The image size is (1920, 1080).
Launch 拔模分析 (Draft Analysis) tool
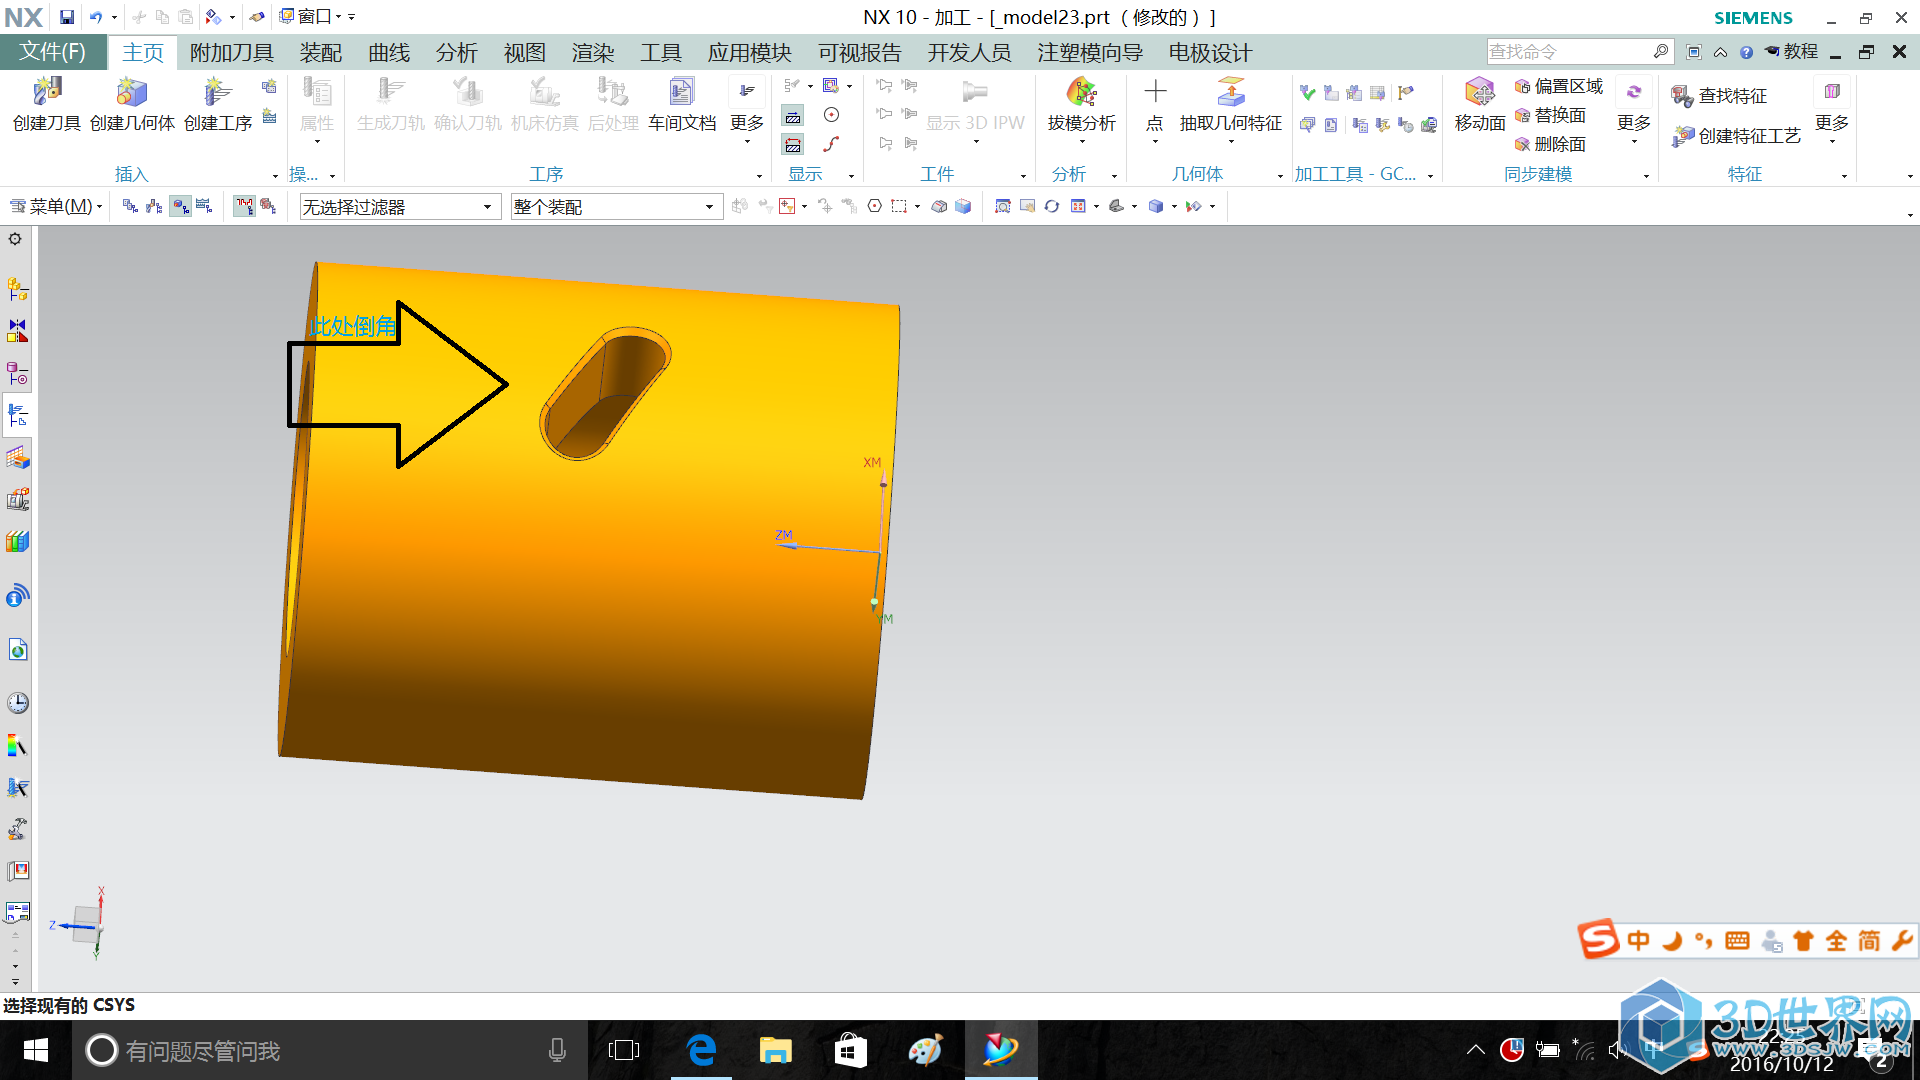pos(1081,104)
